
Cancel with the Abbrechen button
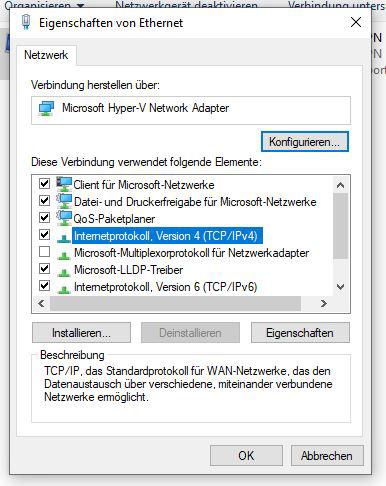pos(327,456)
